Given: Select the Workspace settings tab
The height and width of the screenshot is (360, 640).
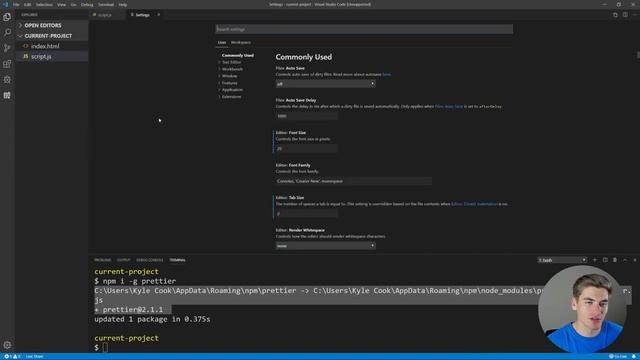Looking at the screenshot, I should pos(241,42).
